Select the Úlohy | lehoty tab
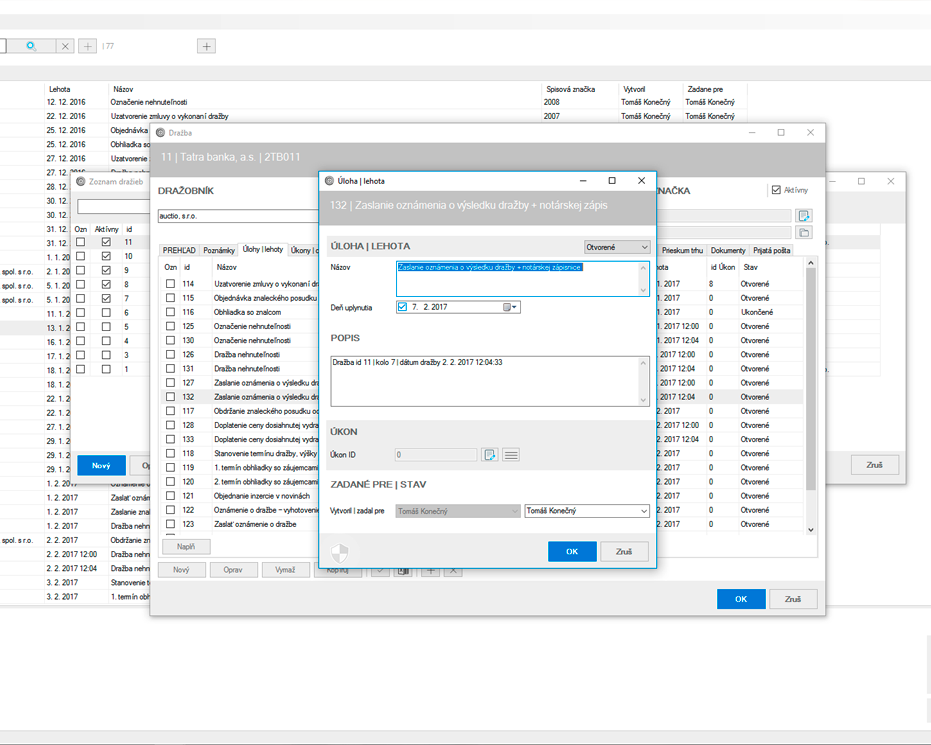931x745 pixels. [x=262, y=249]
